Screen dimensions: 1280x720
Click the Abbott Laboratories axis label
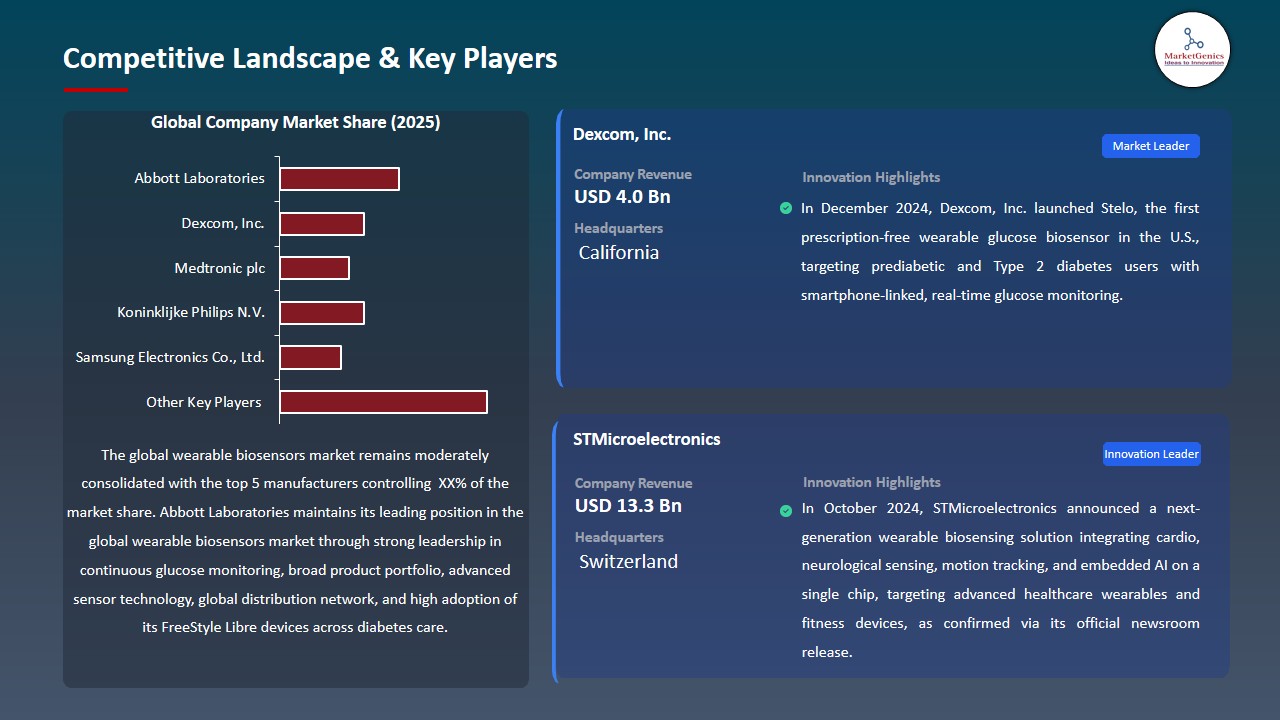click(x=200, y=179)
